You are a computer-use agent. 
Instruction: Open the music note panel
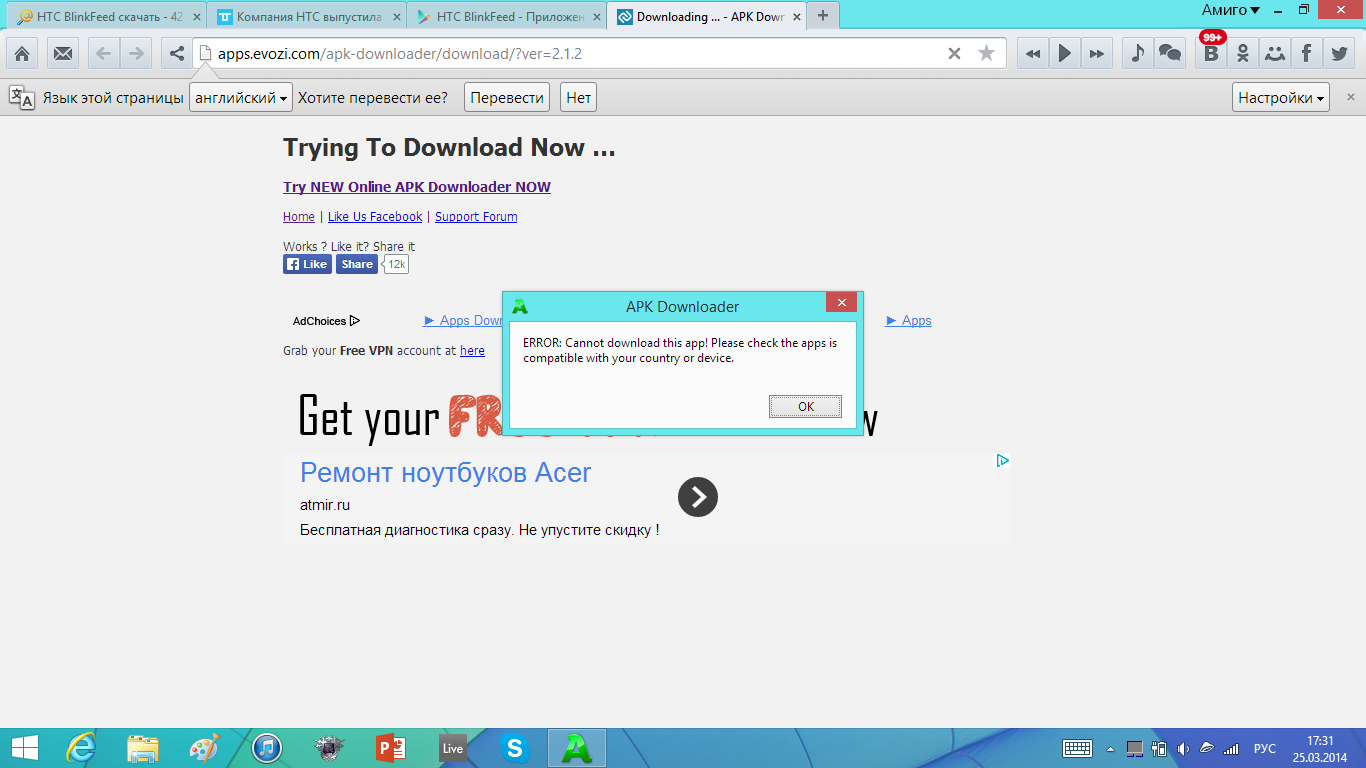pyautogui.click(x=1137, y=53)
